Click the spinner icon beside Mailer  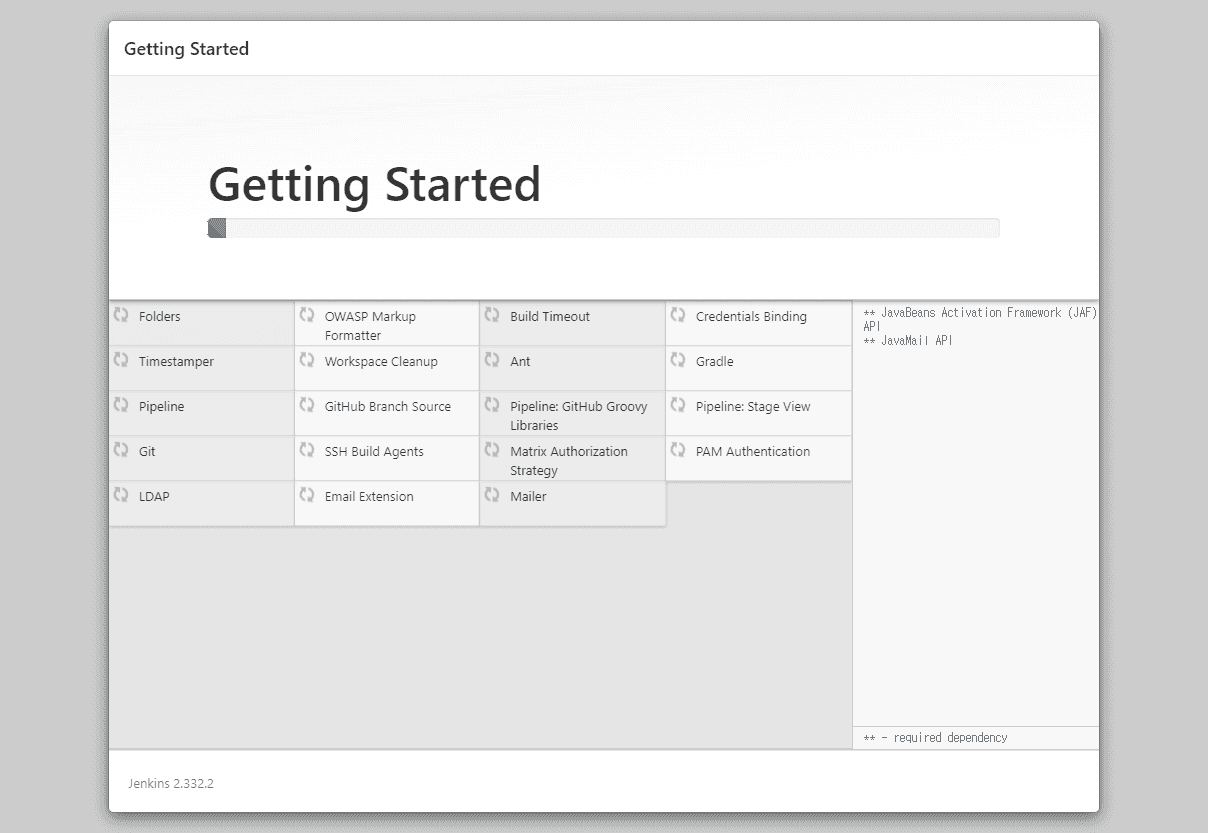coord(492,495)
